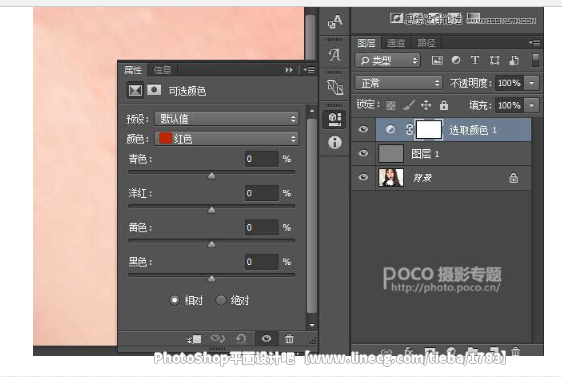Viewport: 562px width, 377px height.
Task: Open the 类型 layer filter dropdown
Action: coord(387,60)
